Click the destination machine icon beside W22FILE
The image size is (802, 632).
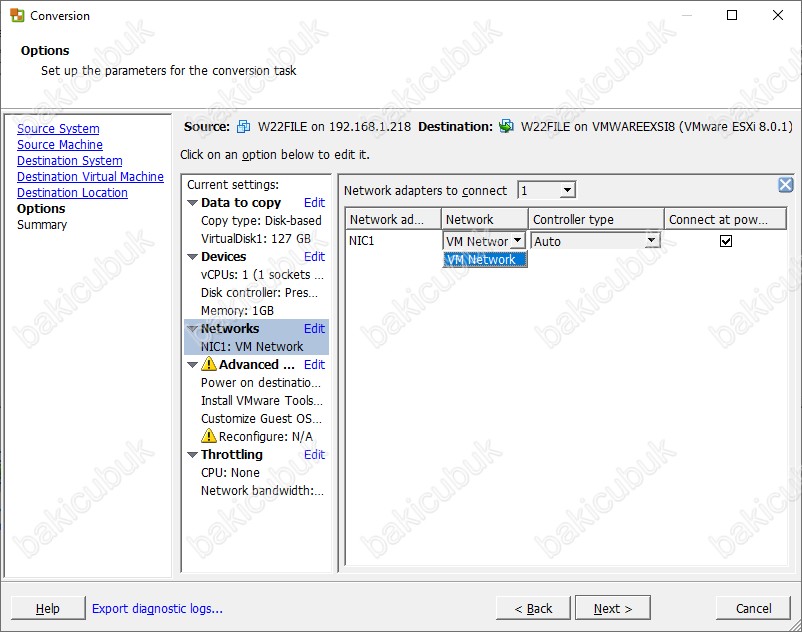pyautogui.click(x=506, y=126)
